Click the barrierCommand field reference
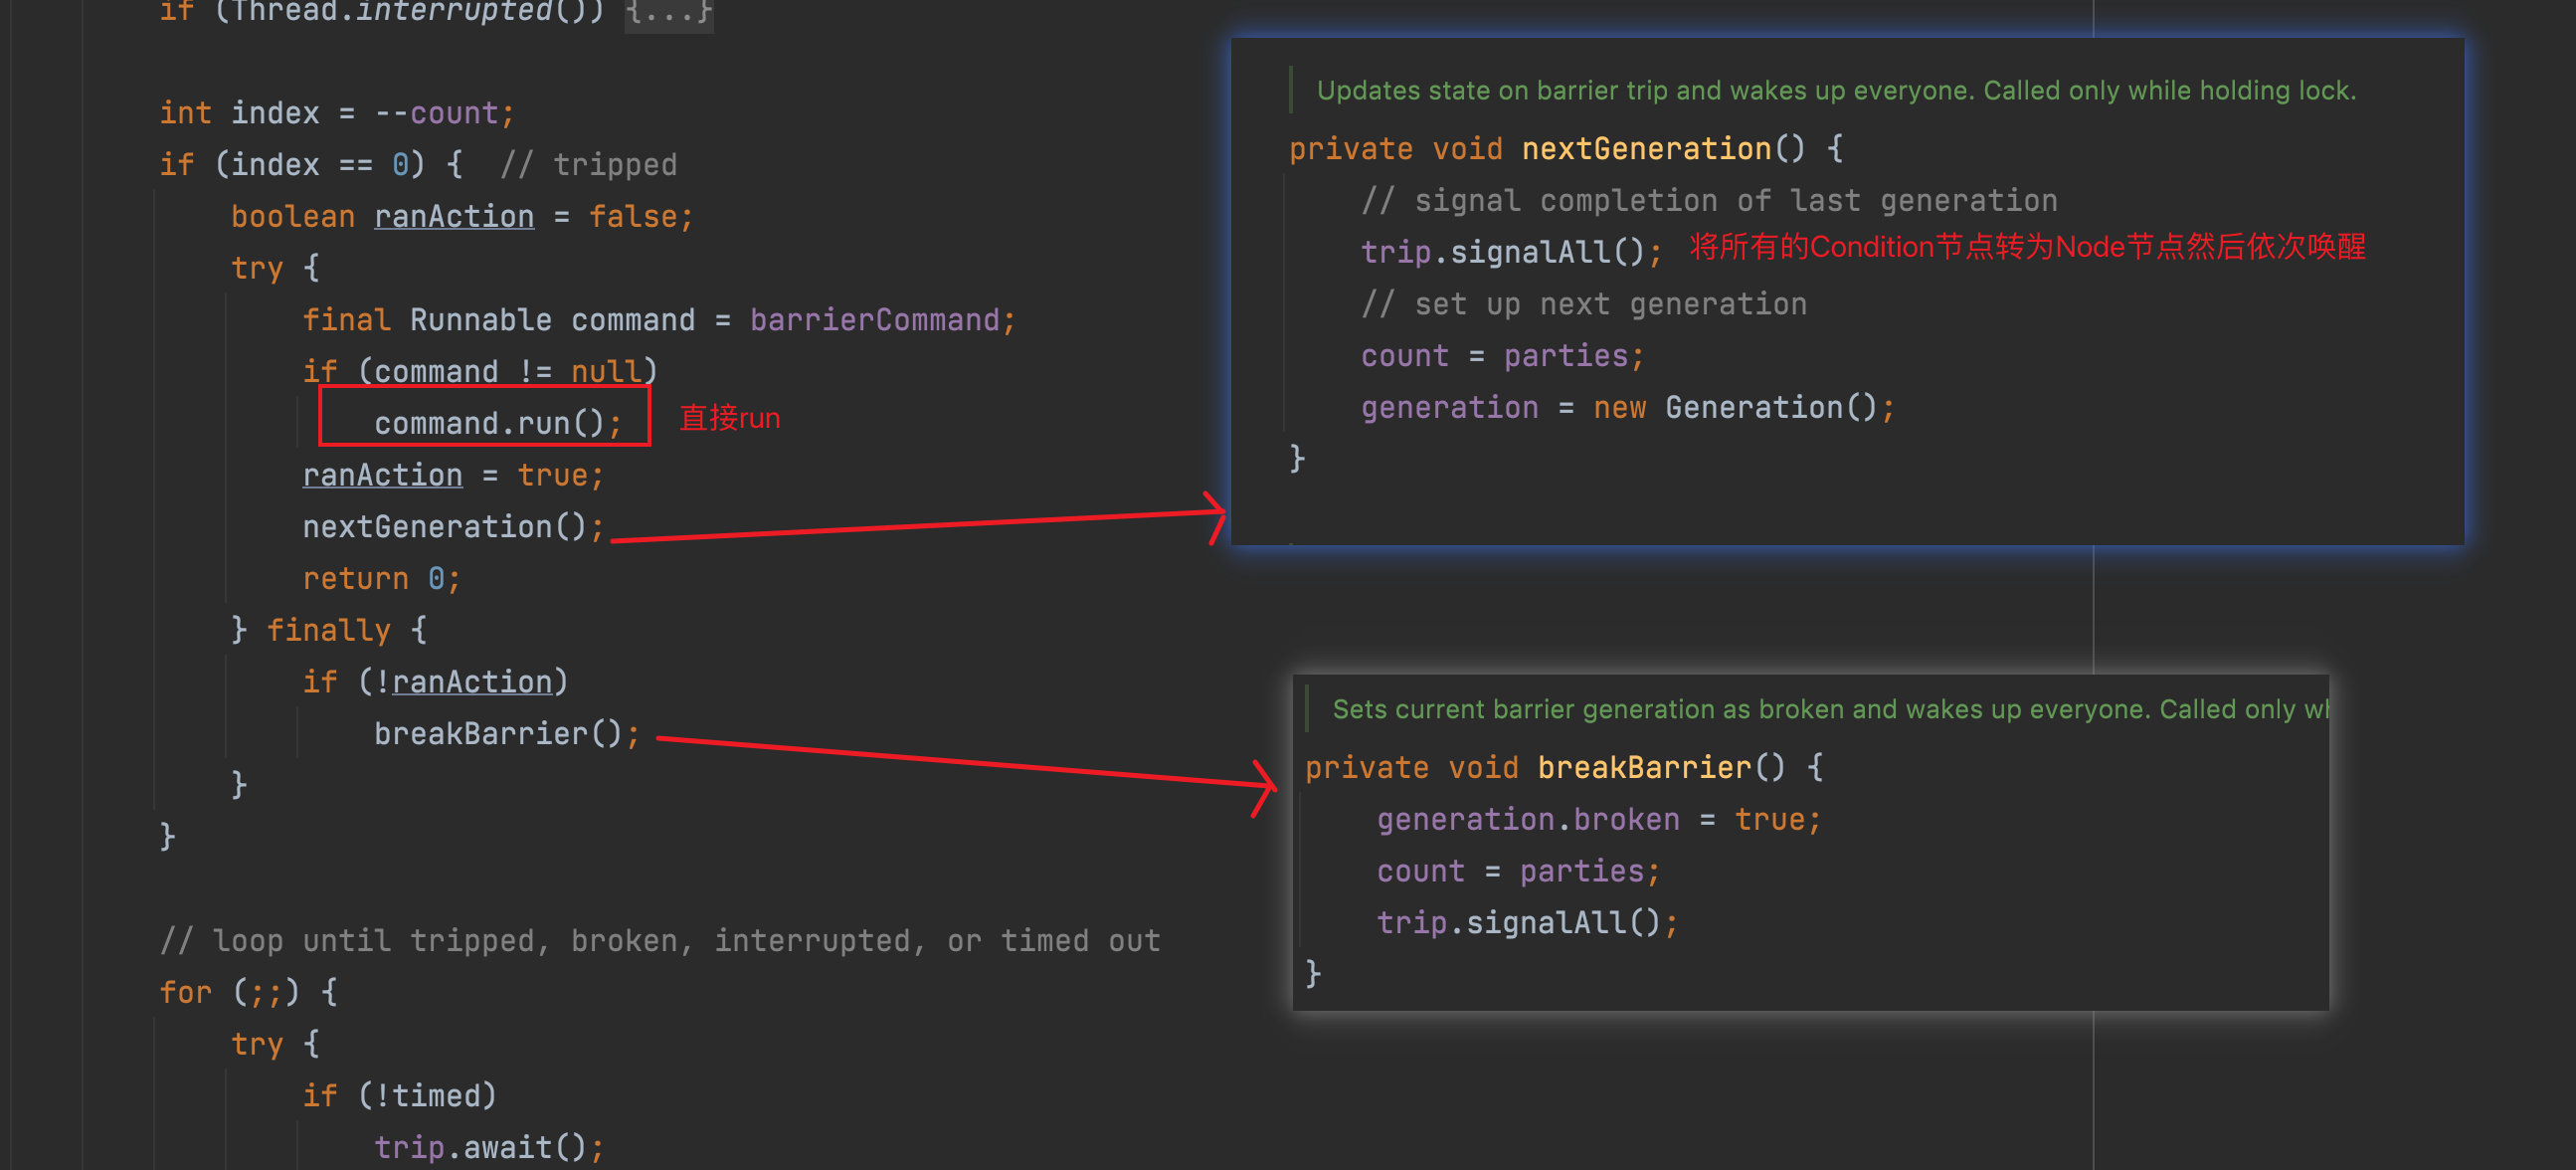The width and height of the screenshot is (2576, 1170). [x=875, y=319]
